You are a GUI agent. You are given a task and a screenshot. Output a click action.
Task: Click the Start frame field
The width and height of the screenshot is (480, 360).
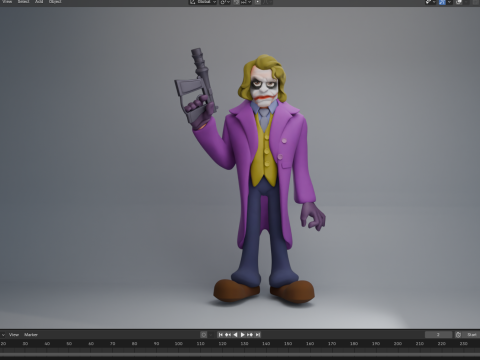tap(472, 334)
